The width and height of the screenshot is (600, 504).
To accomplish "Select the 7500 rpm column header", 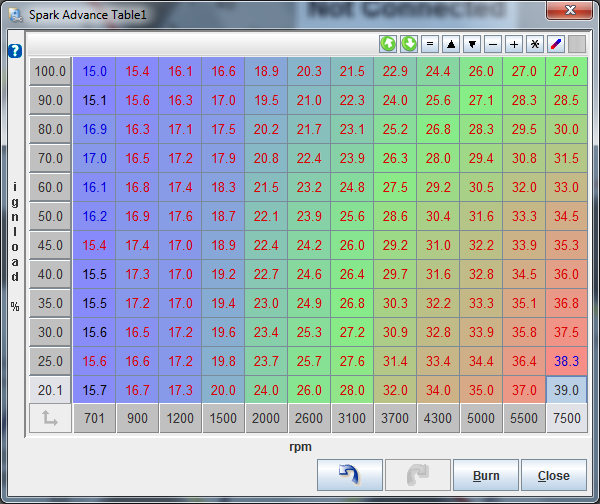I will click(566, 420).
